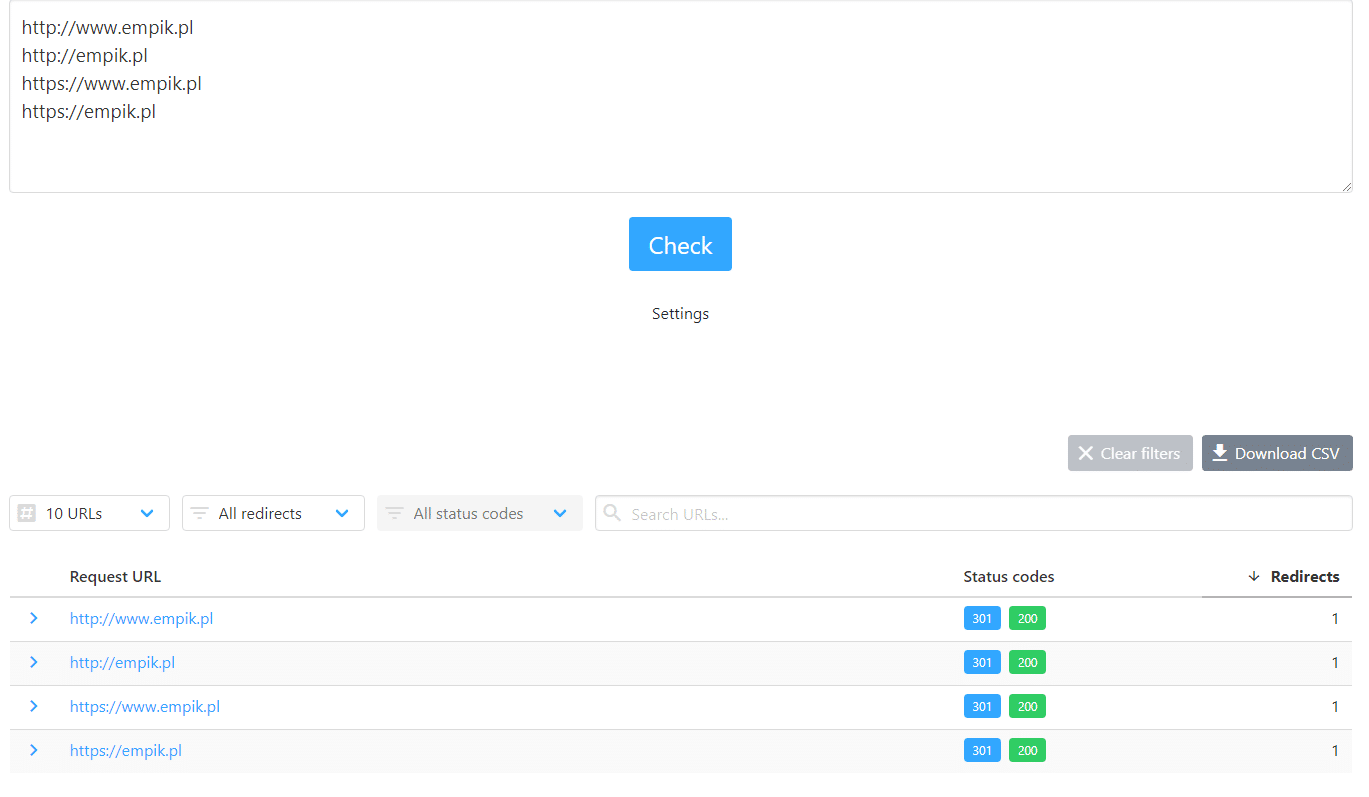Download results with Download CSV button
The height and width of the screenshot is (797, 1369).
coord(1277,453)
